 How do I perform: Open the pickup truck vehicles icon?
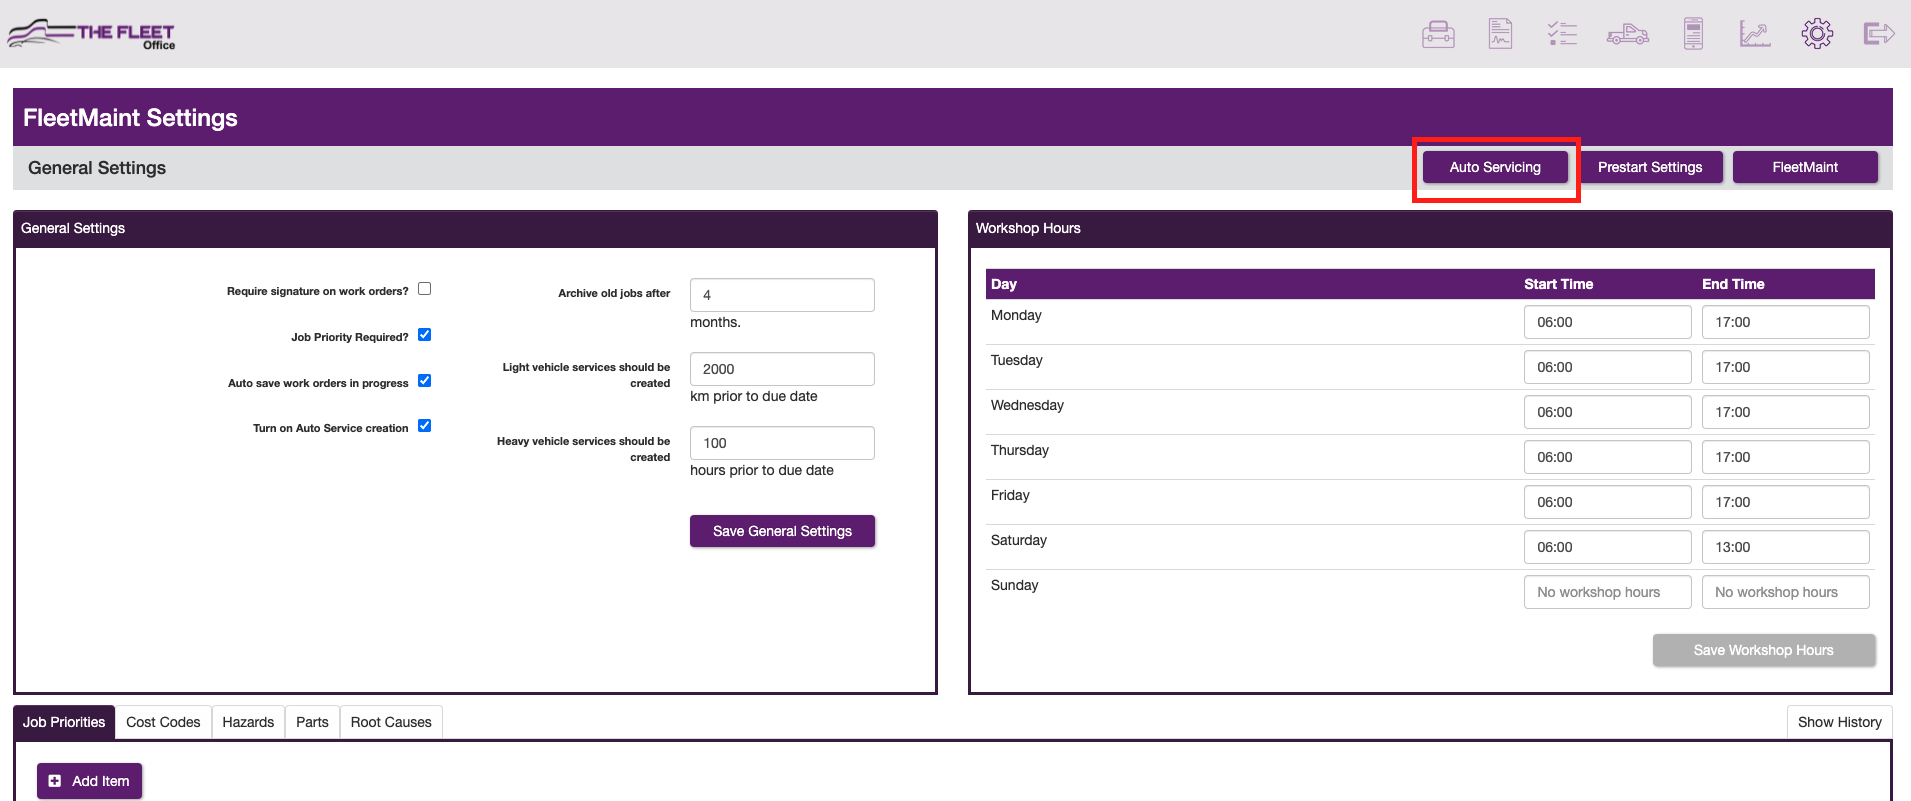point(1628,35)
